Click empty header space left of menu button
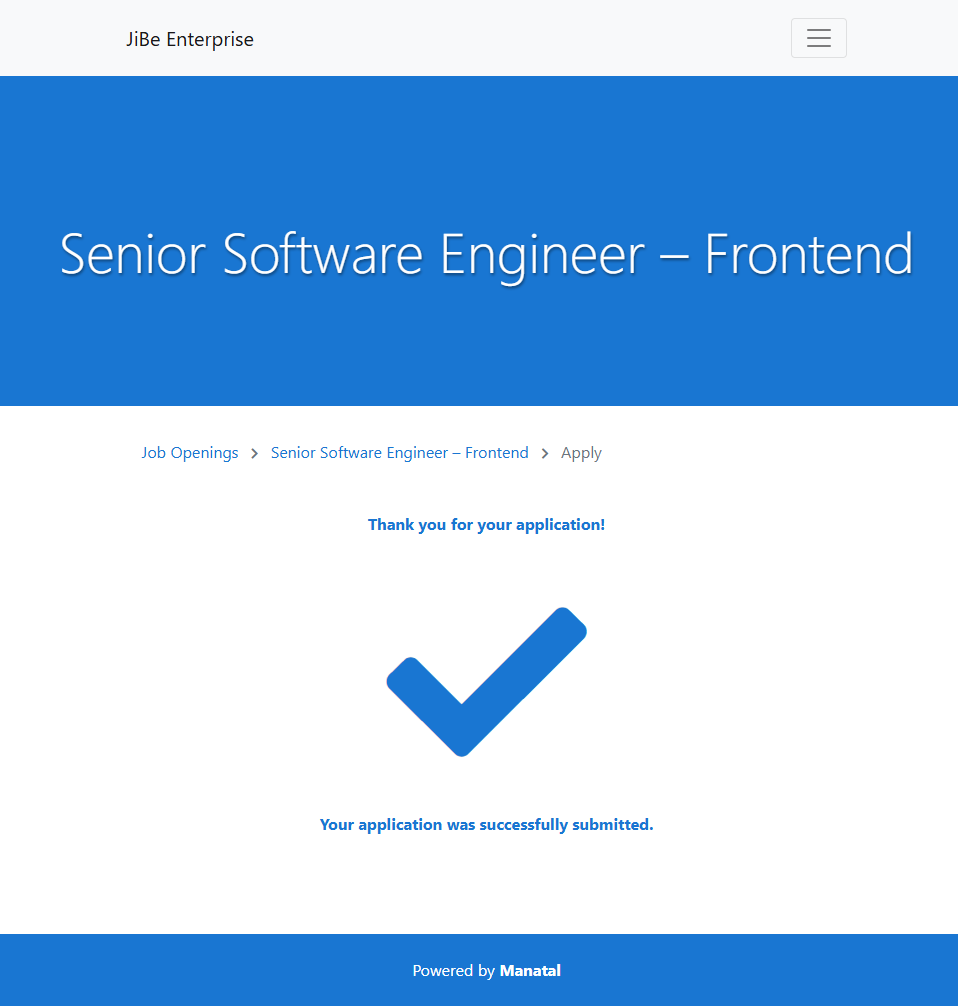This screenshot has width=958, height=1006. pos(520,38)
